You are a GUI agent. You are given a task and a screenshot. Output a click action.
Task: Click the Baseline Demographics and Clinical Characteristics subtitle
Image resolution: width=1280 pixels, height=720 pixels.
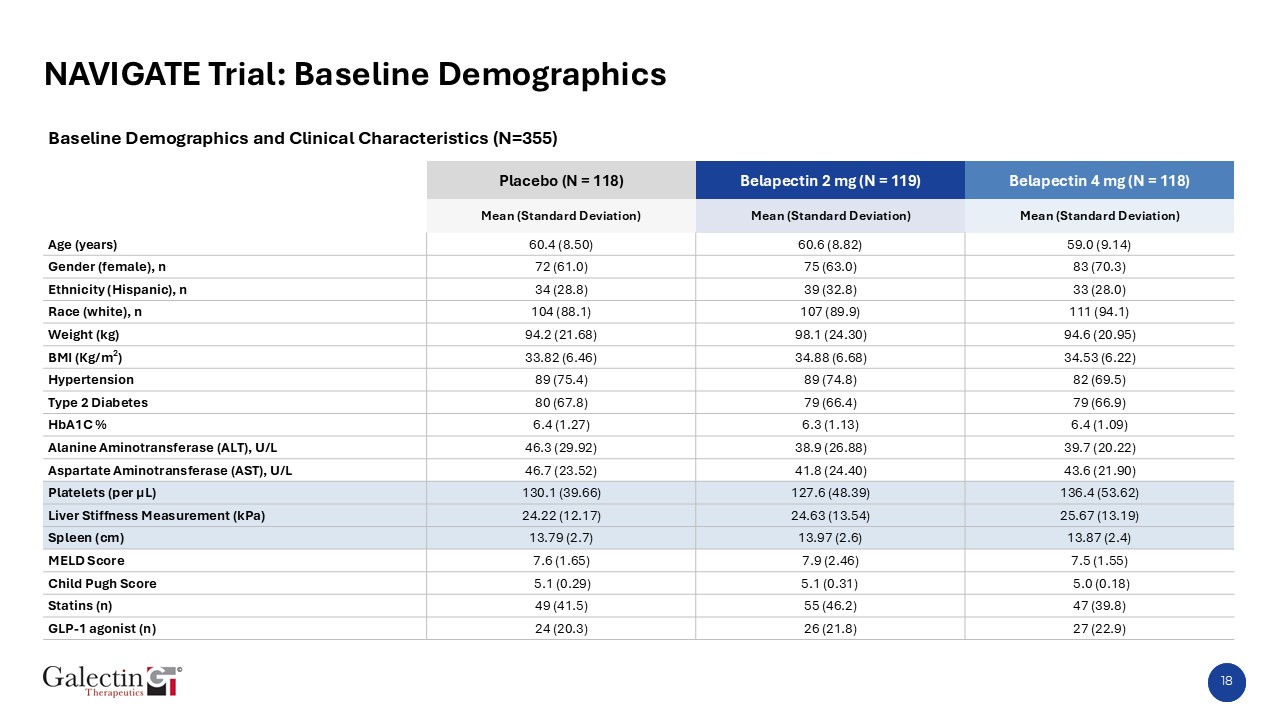(x=302, y=138)
